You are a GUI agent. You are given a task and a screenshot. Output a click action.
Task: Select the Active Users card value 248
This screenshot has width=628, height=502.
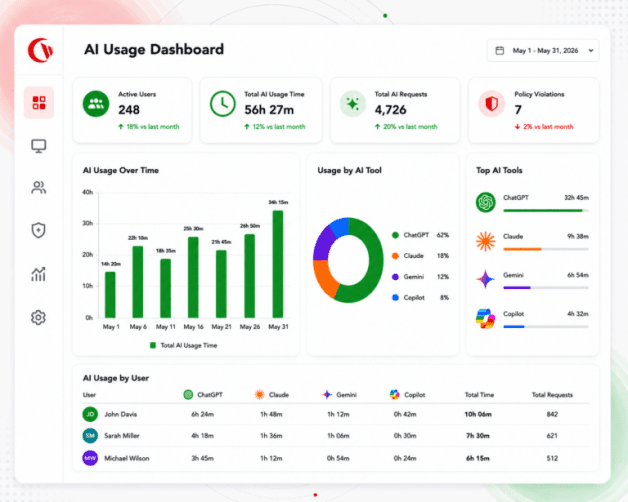[129, 110]
